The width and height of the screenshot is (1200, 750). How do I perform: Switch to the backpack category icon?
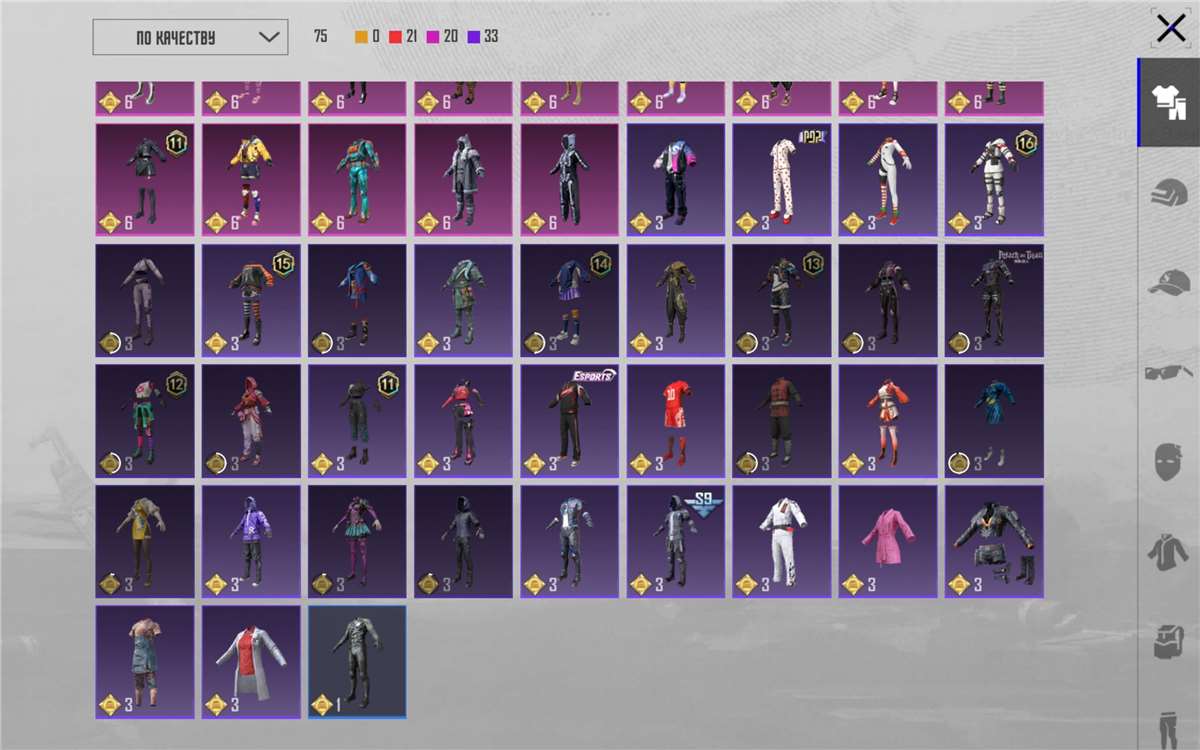pyautogui.click(x=1168, y=641)
